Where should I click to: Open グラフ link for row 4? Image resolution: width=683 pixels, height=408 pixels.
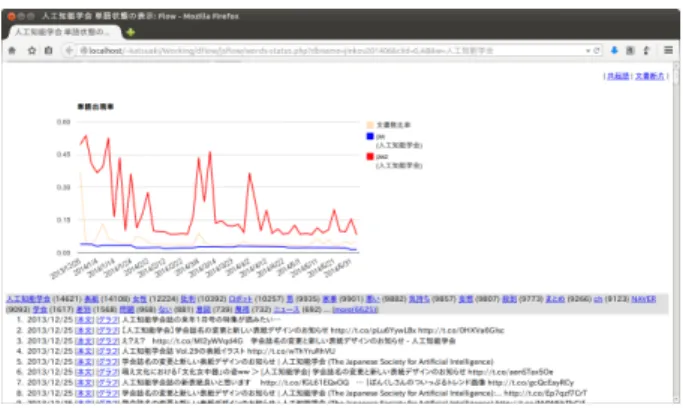coord(108,351)
